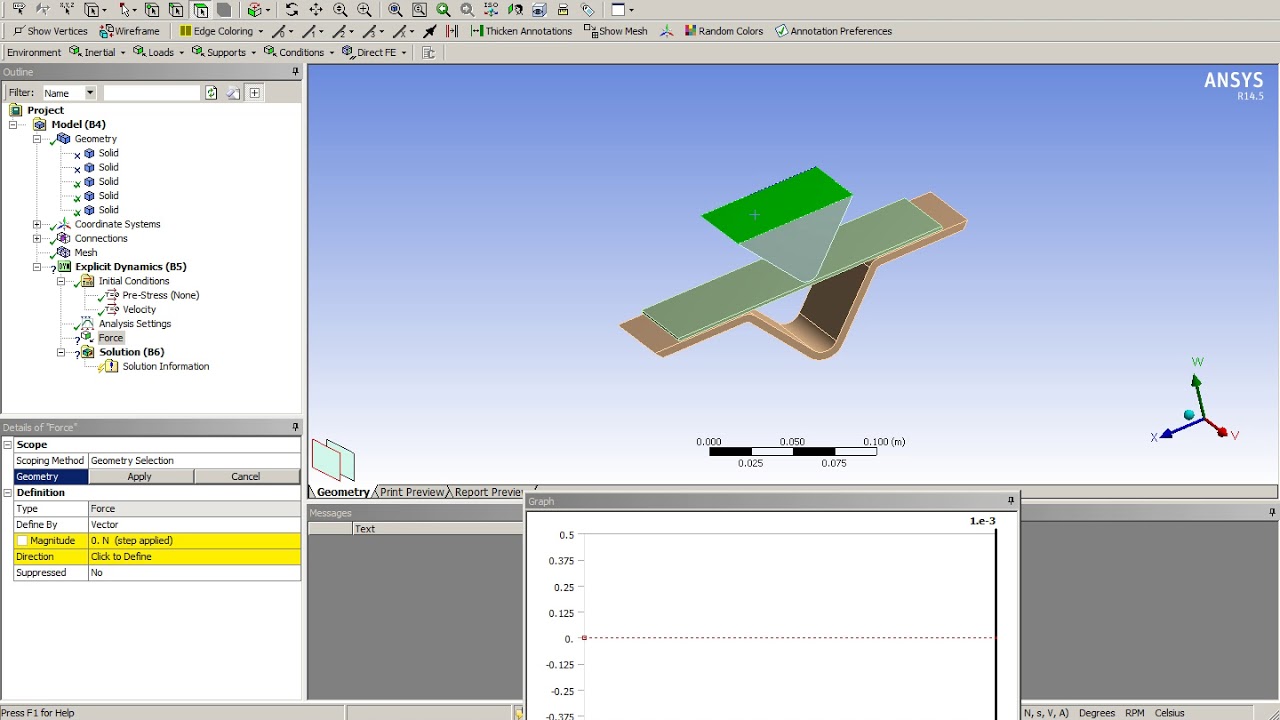This screenshot has height=720, width=1280.
Task: Click the worksheet icon beside Direct FE
Action: [428, 52]
